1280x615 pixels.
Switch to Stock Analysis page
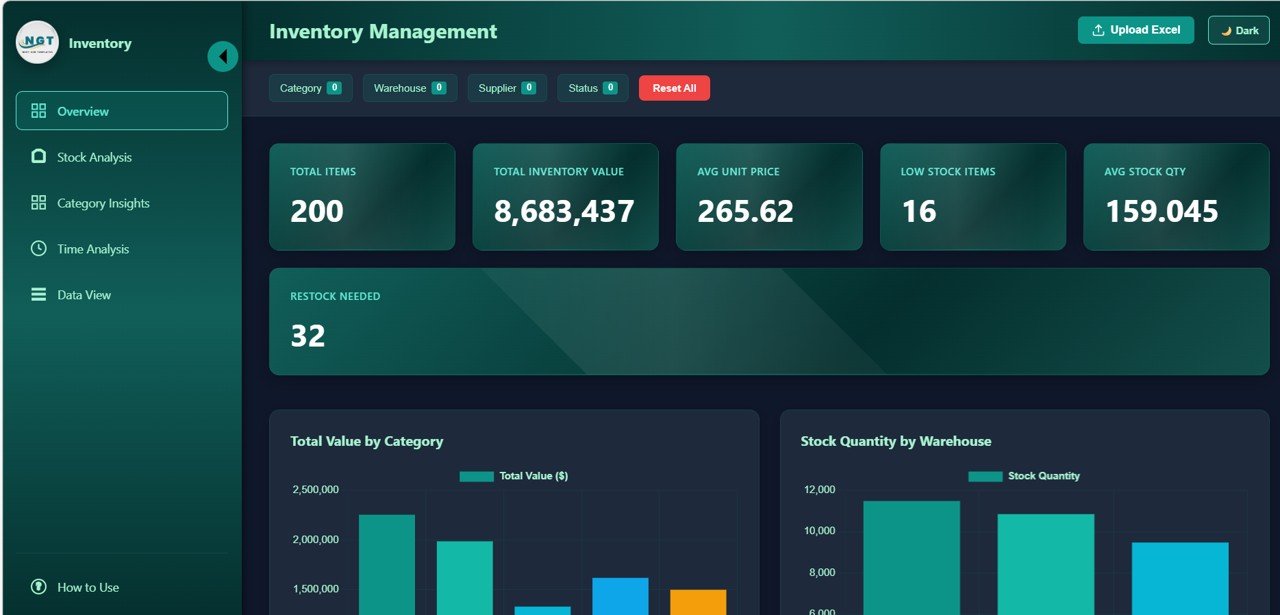tap(94, 157)
